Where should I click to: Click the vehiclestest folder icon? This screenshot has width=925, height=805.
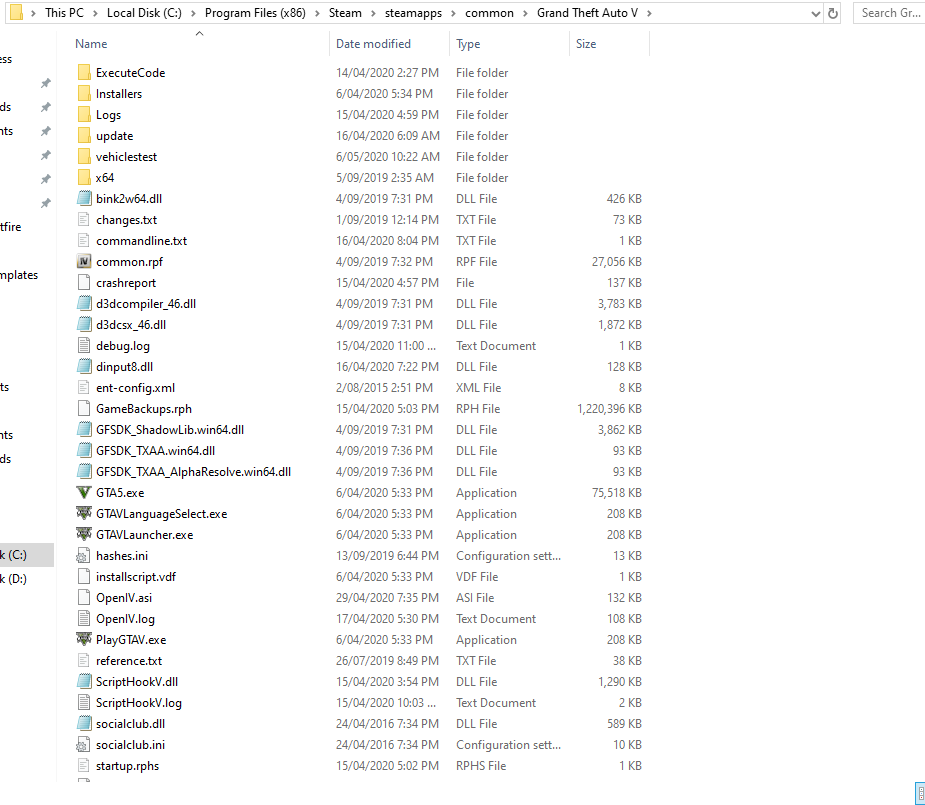[x=84, y=156]
